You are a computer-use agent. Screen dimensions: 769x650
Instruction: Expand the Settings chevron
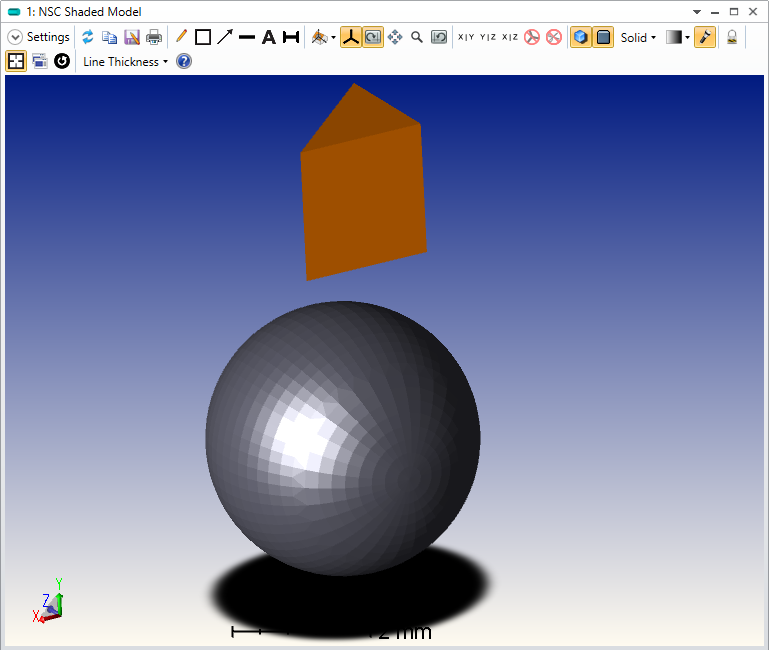(x=15, y=37)
